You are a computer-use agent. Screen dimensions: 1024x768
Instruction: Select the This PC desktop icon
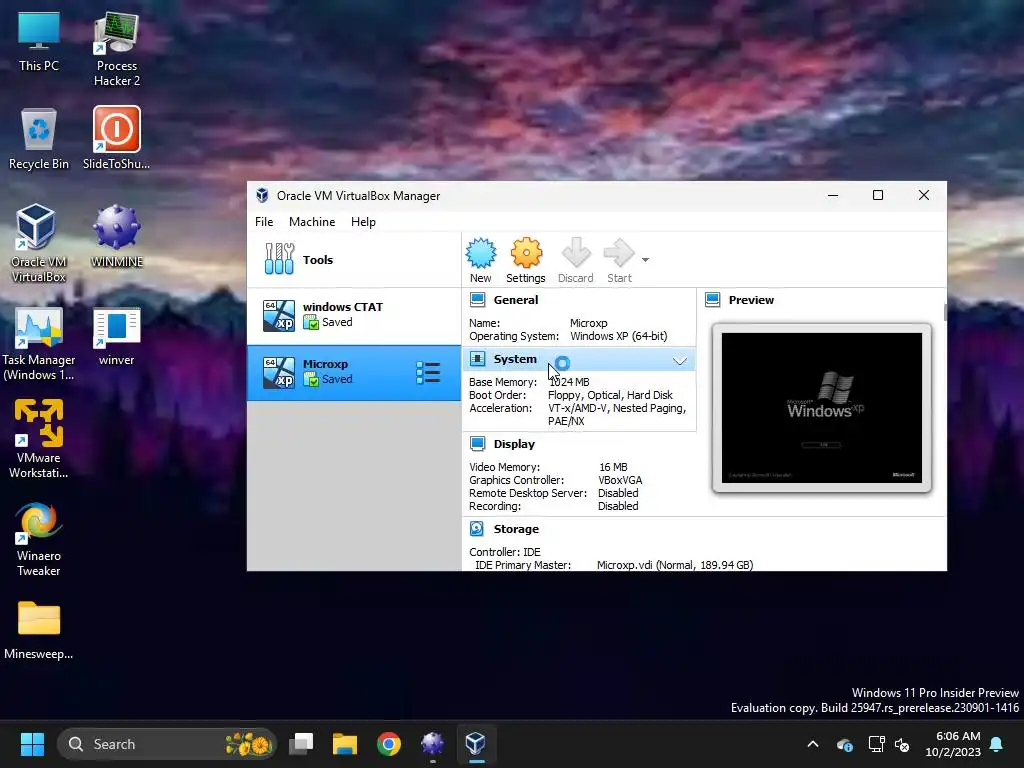click(39, 41)
